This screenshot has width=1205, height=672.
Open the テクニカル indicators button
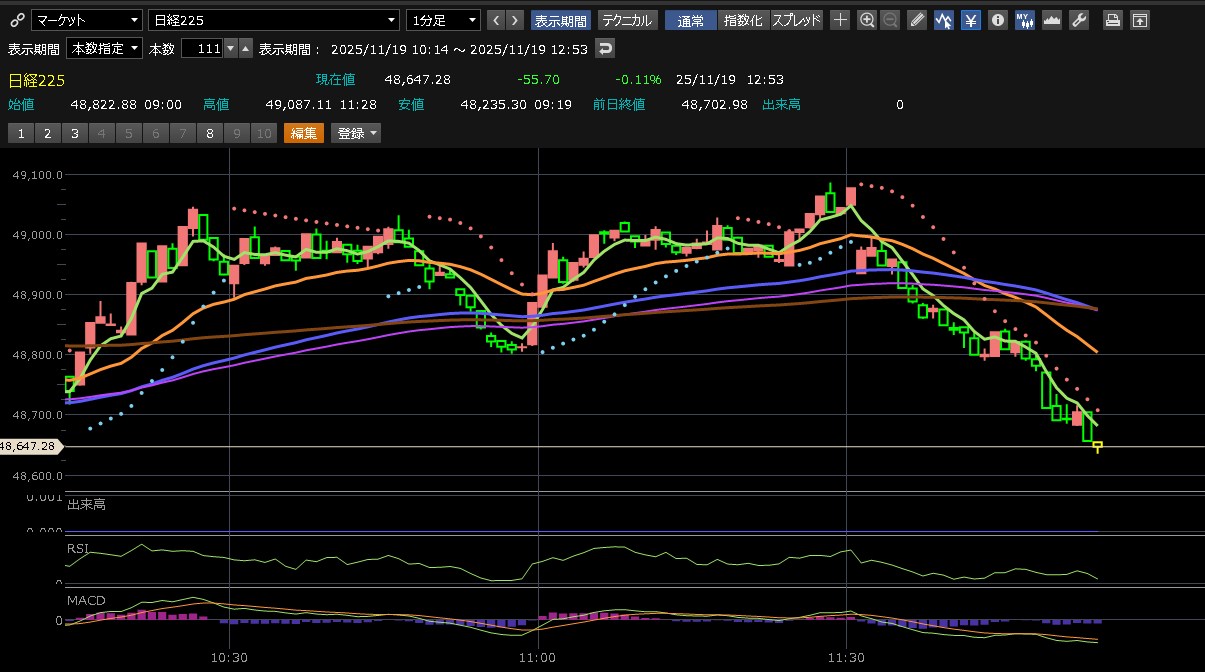tap(627, 20)
